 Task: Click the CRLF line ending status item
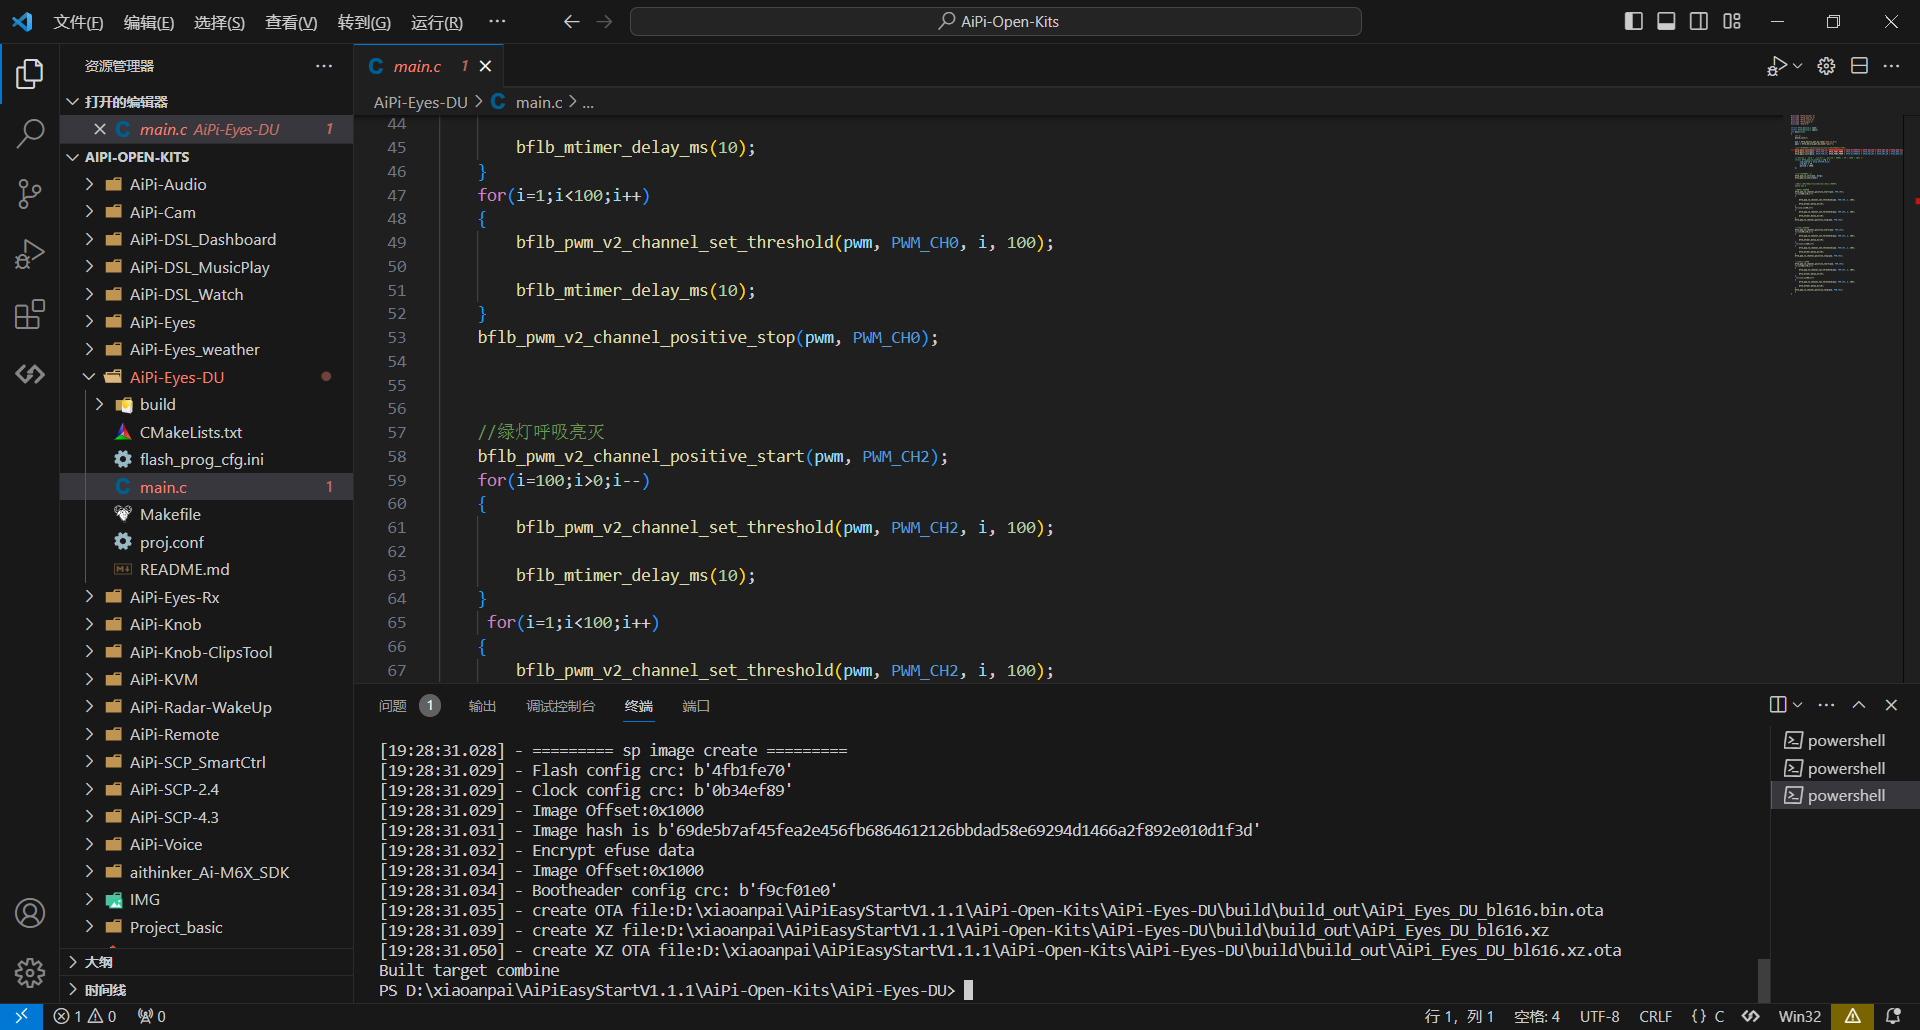(1655, 1016)
